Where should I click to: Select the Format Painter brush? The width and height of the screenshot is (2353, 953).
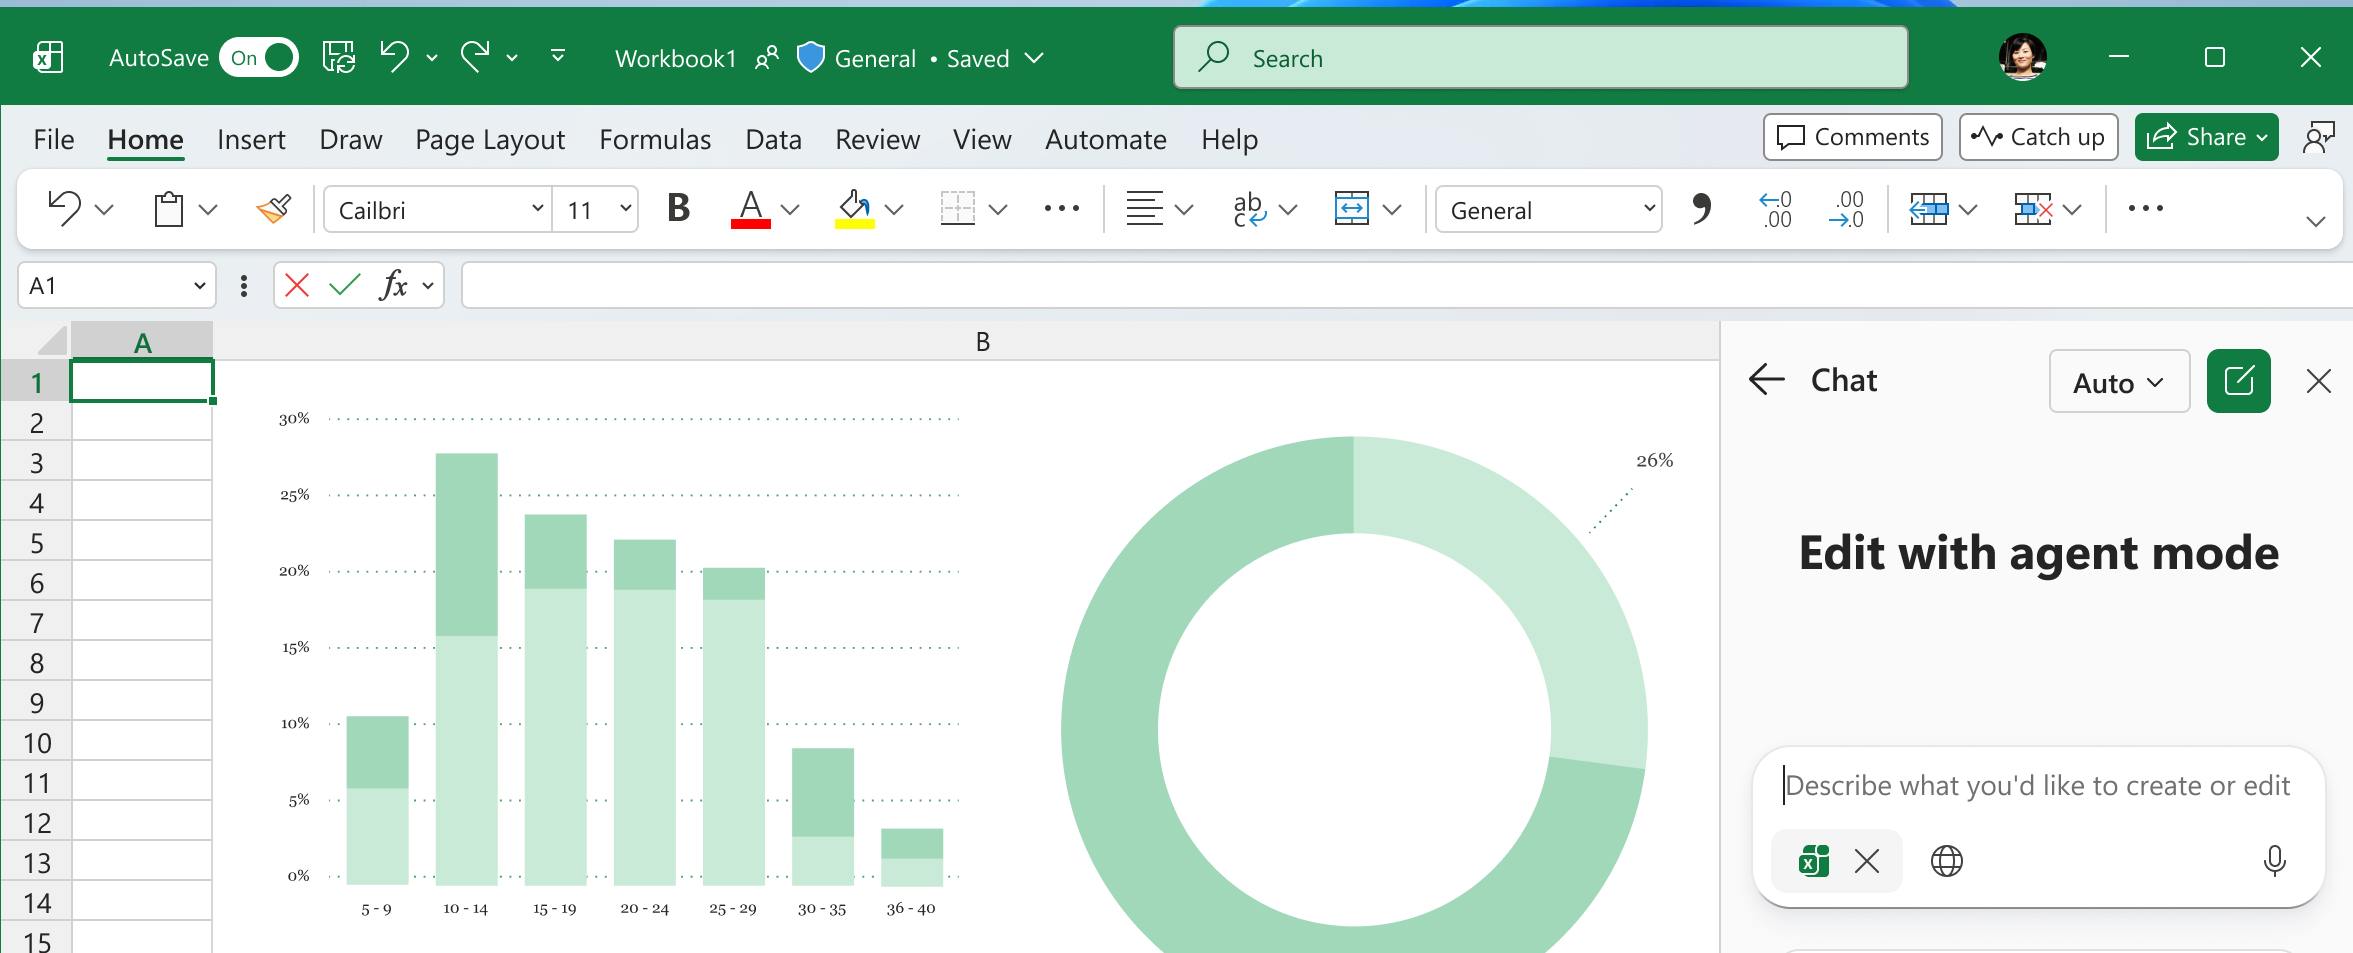(273, 209)
